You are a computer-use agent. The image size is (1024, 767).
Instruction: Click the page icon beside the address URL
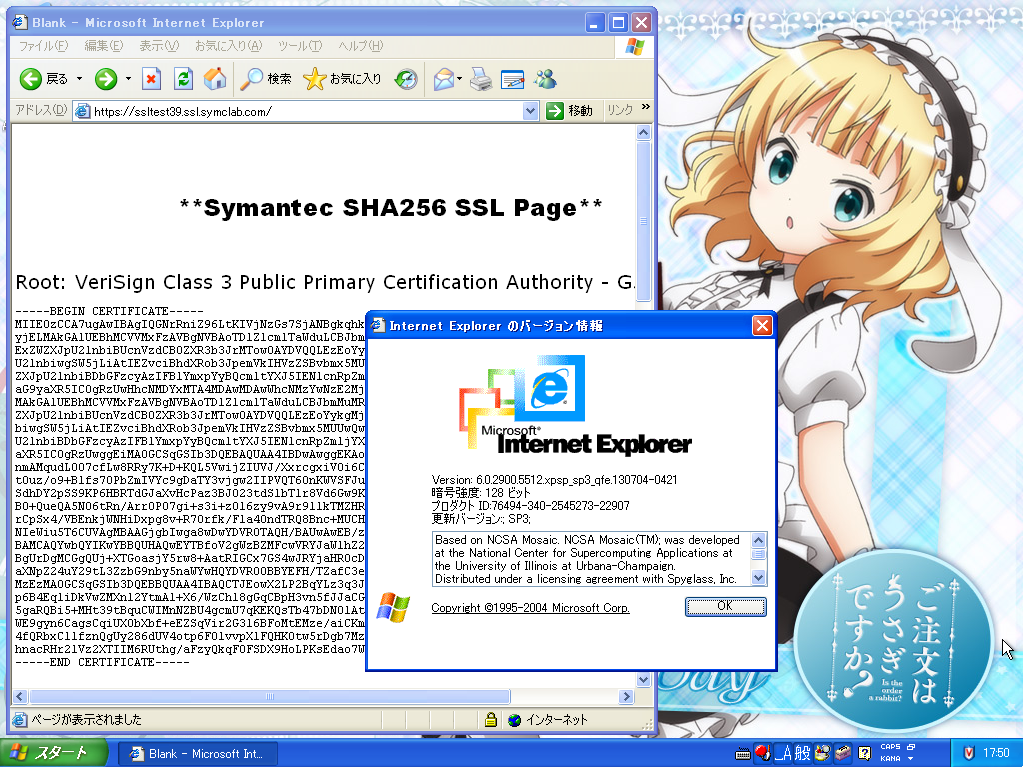pyautogui.click(x=82, y=111)
